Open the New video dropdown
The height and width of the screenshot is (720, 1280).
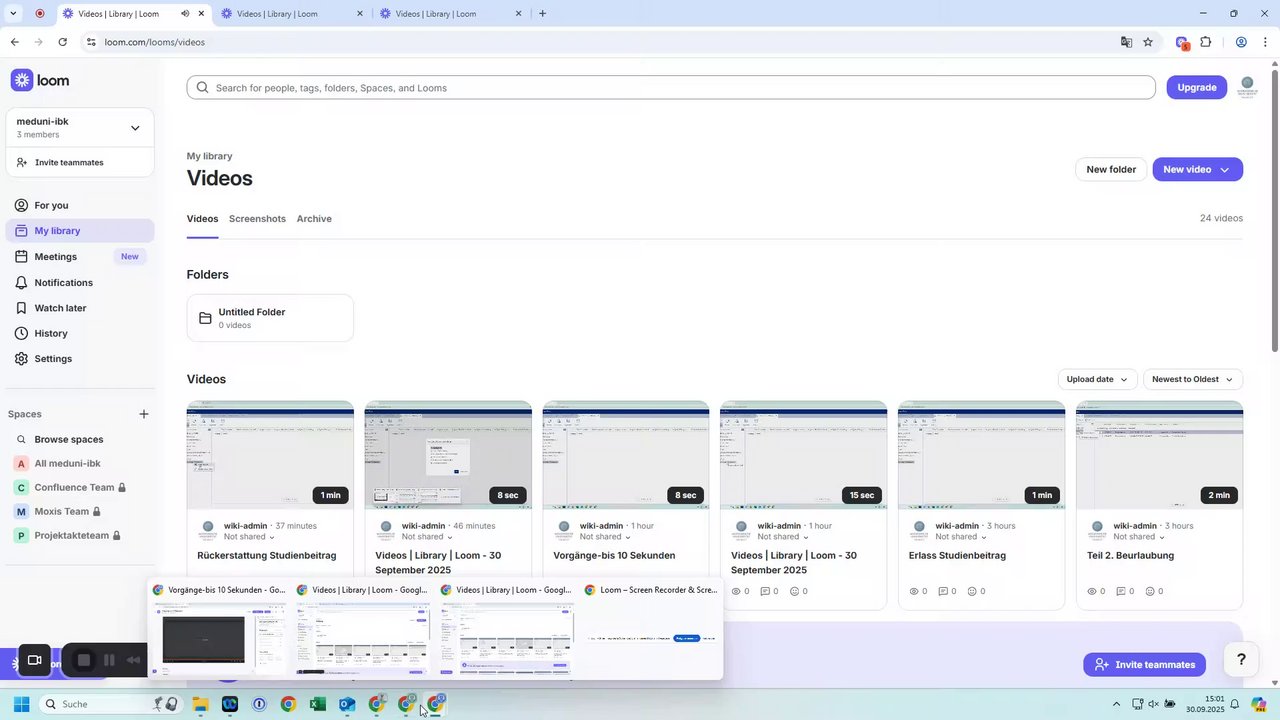point(1197,169)
